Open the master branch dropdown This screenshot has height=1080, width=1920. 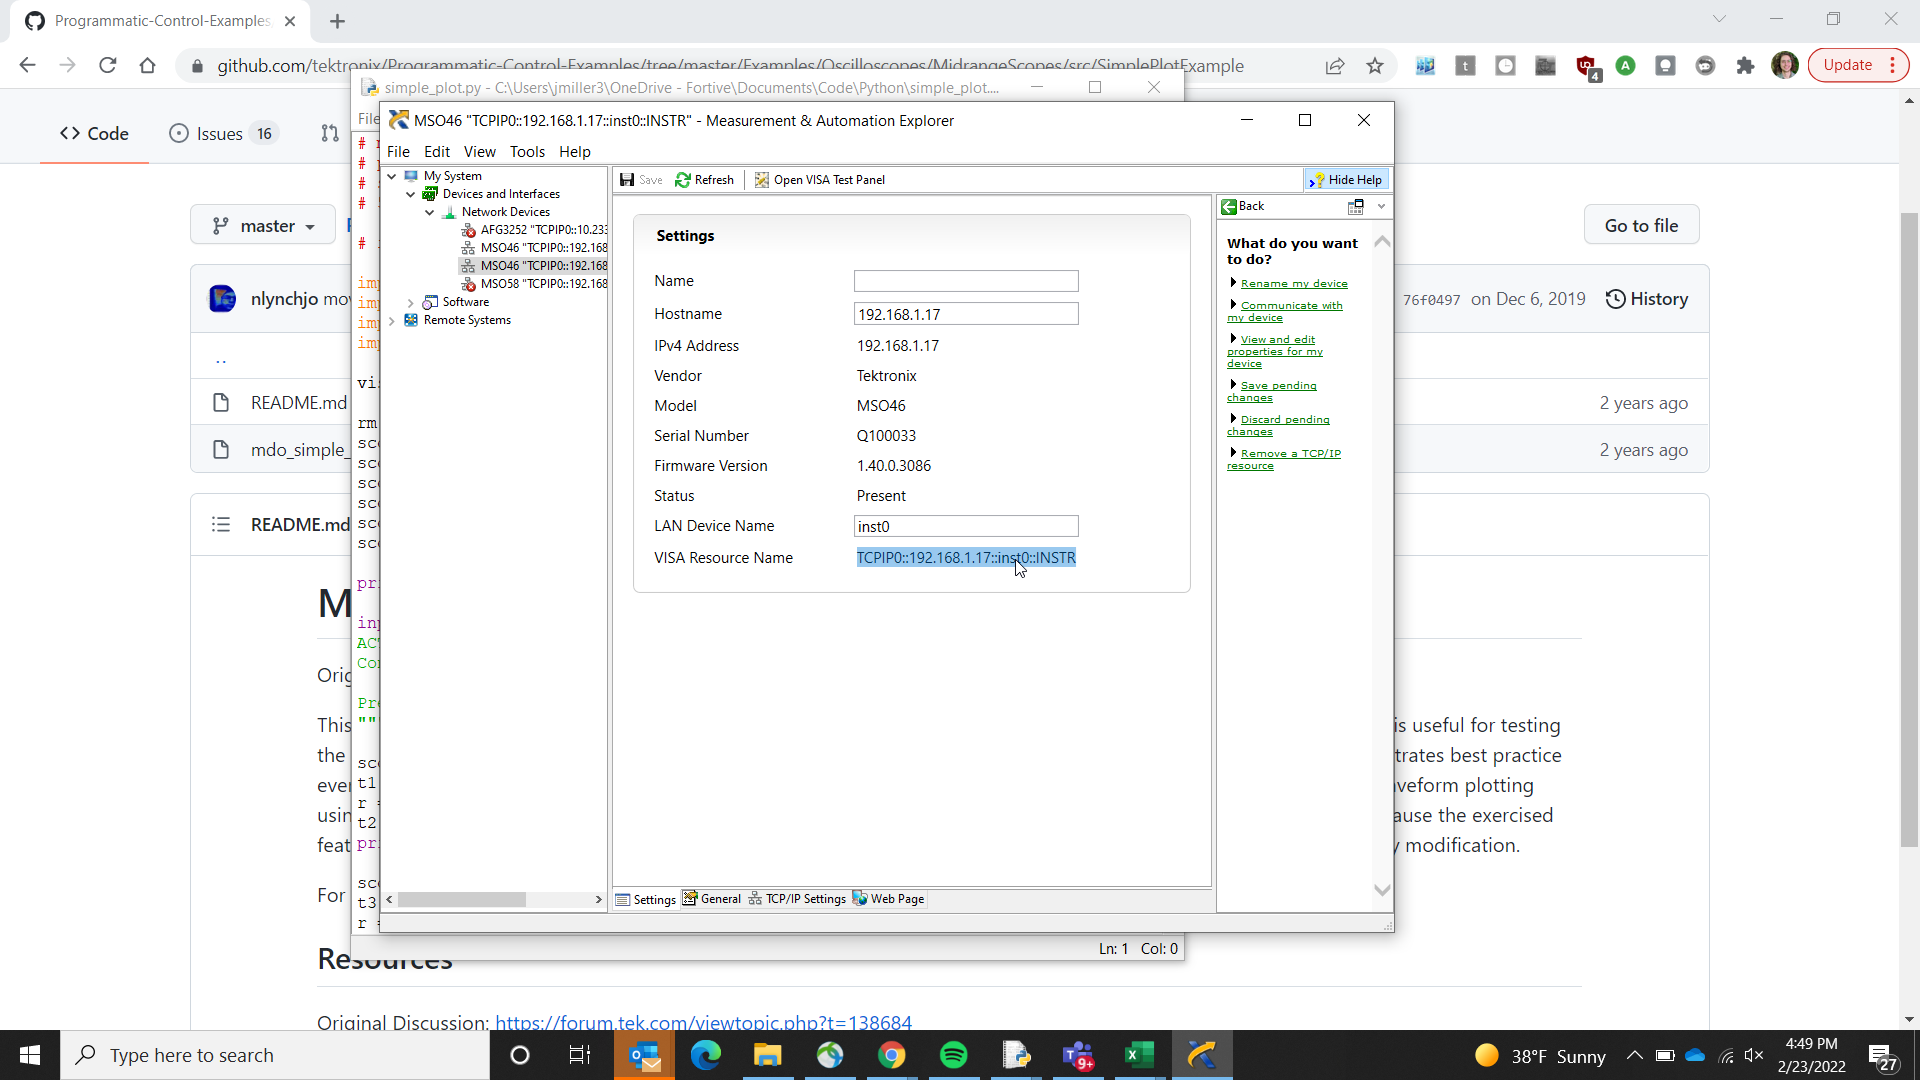pos(265,226)
